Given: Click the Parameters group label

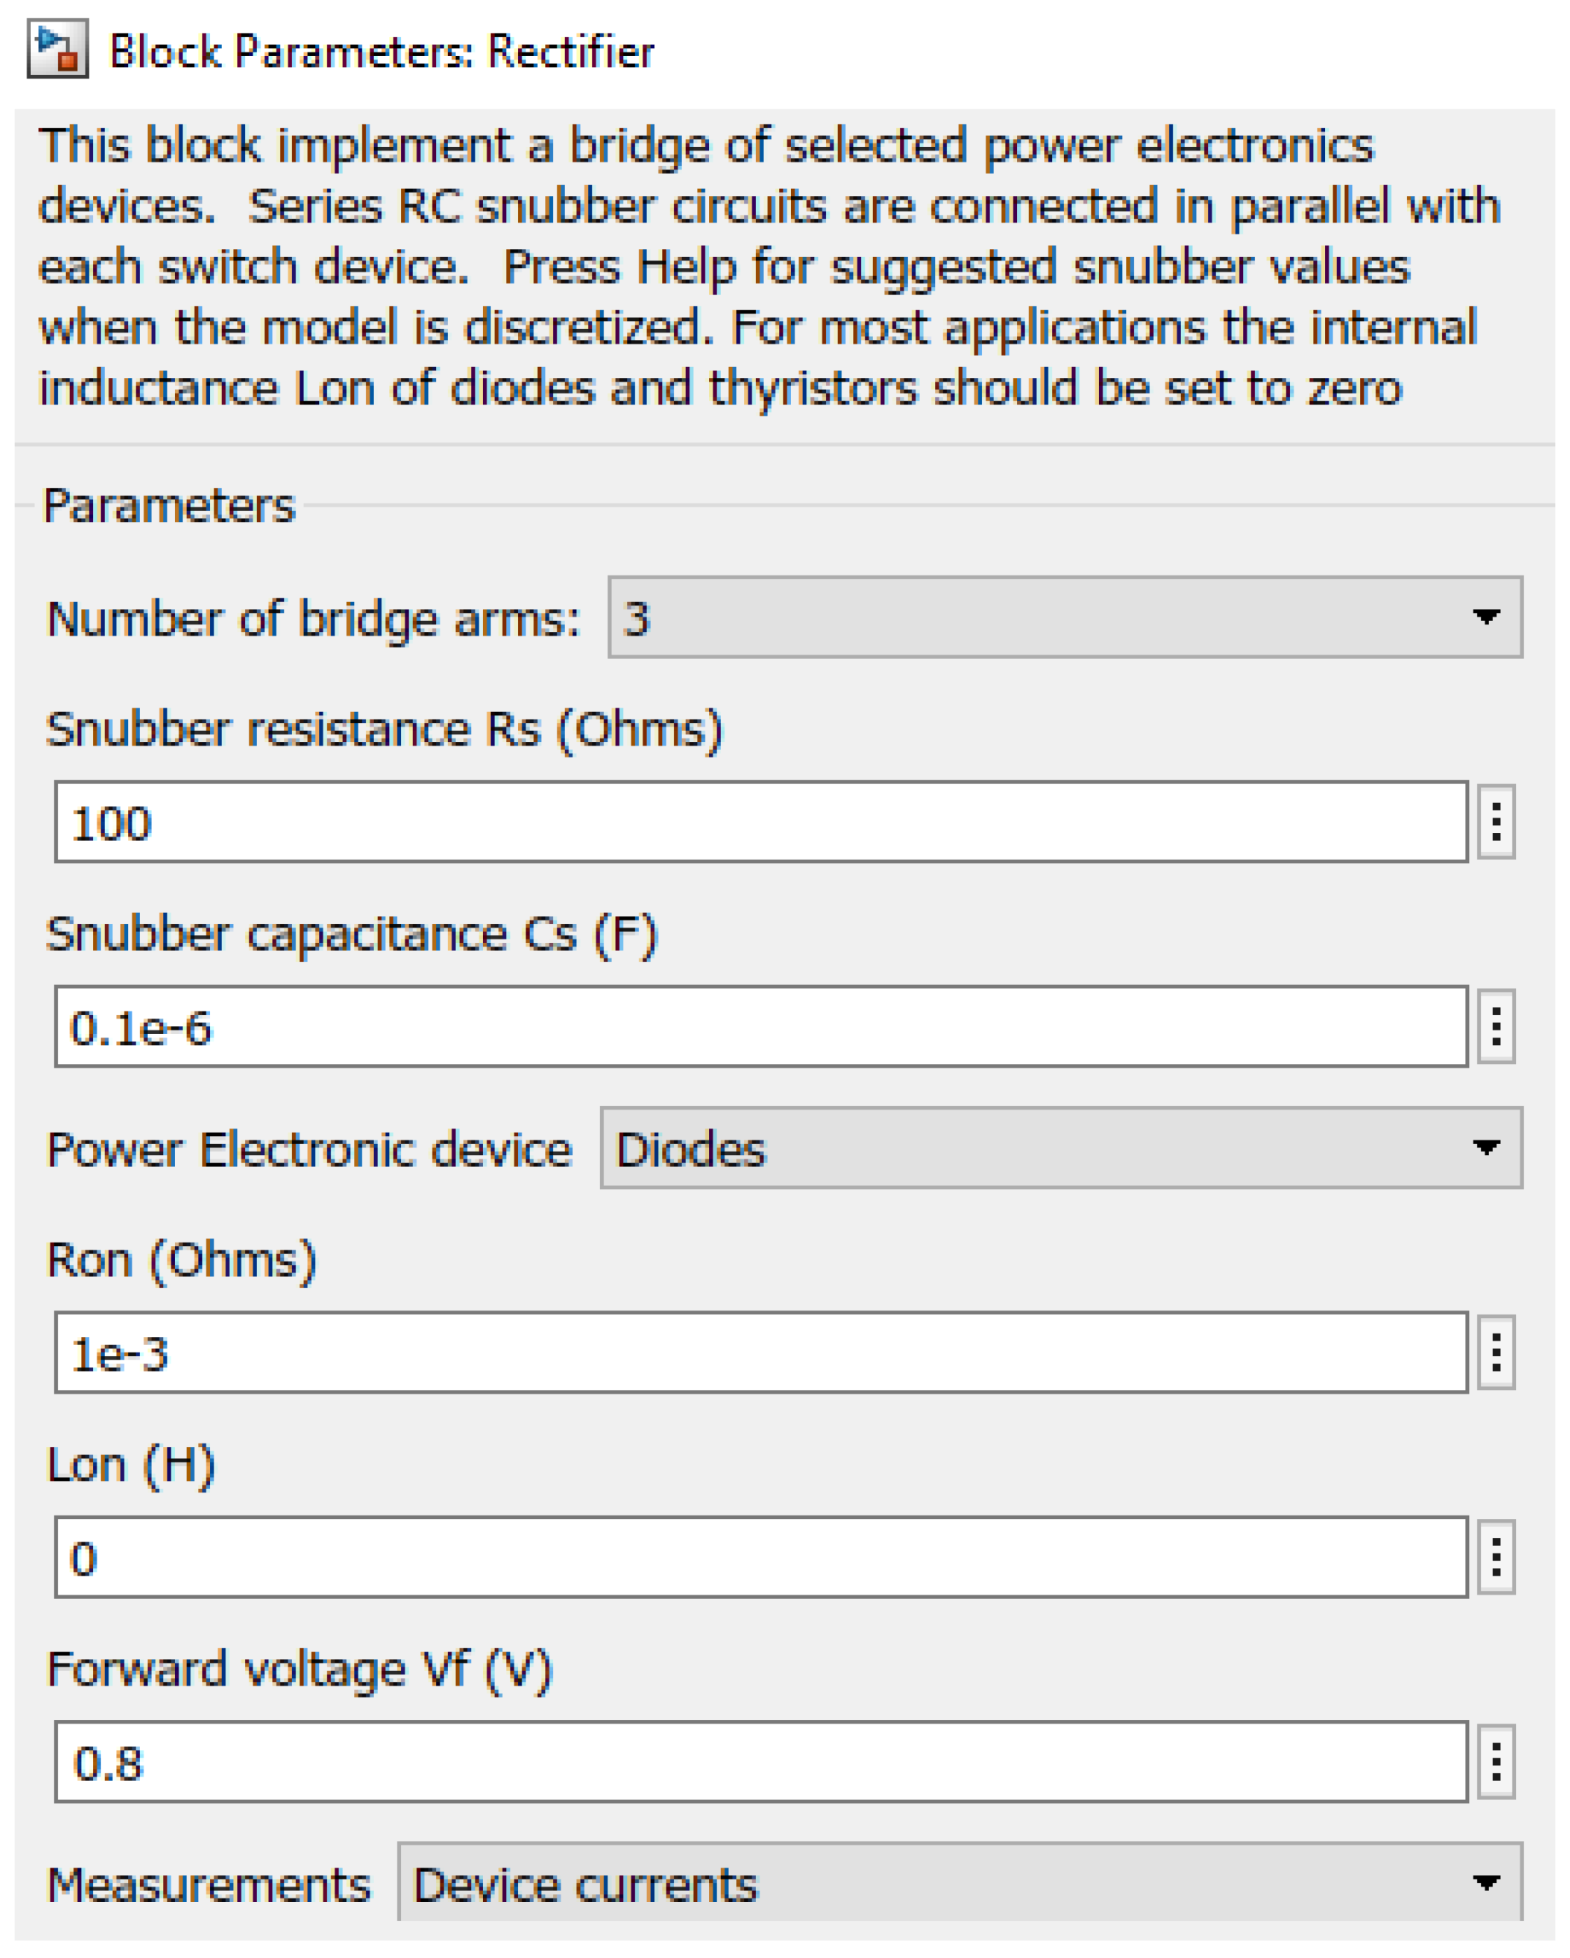Looking at the screenshot, I should pyautogui.click(x=169, y=505).
